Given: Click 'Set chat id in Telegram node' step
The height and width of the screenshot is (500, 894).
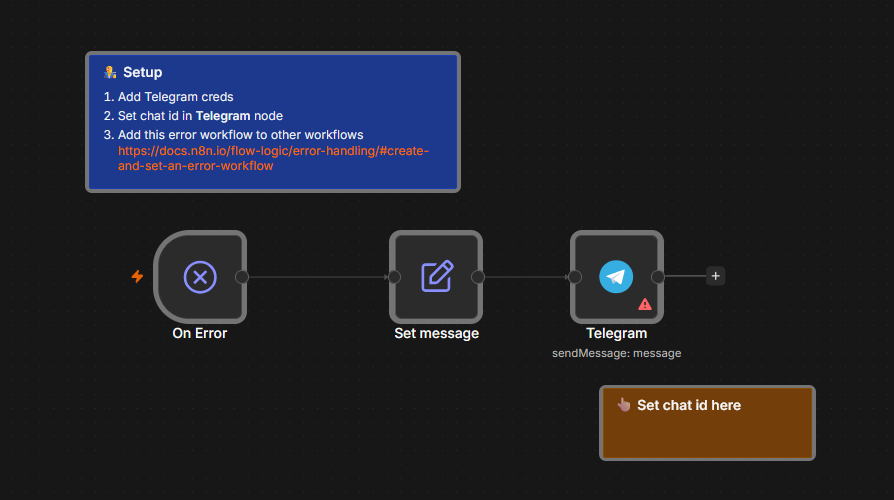Looking at the screenshot, I should click(x=200, y=116).
